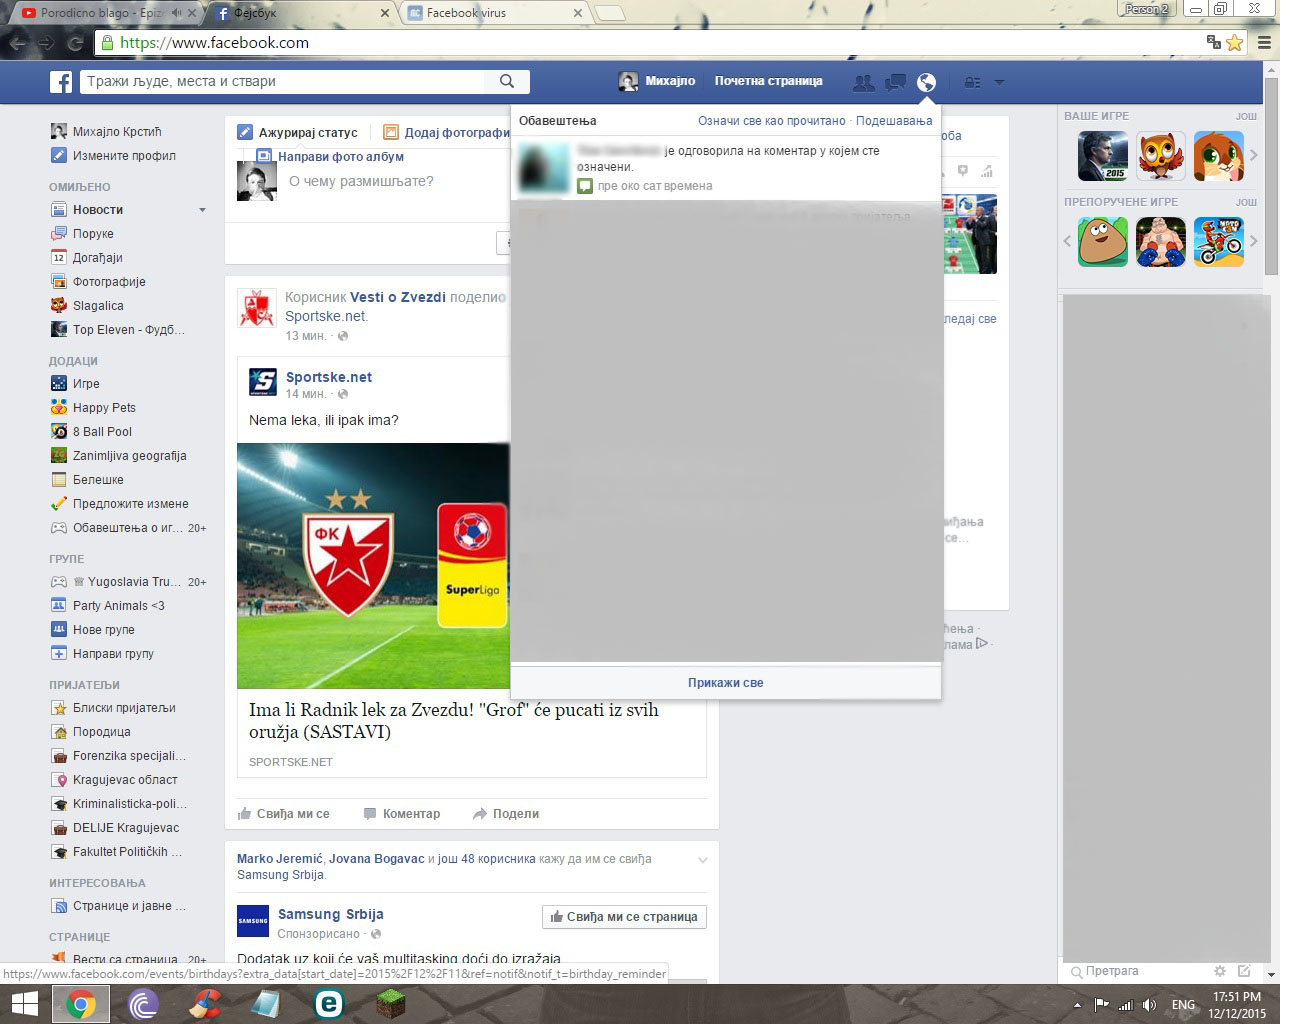1296x1024 pixels.
Task: Focus the Тражи људе, места и ствари search field
Action: coord(283,81)
